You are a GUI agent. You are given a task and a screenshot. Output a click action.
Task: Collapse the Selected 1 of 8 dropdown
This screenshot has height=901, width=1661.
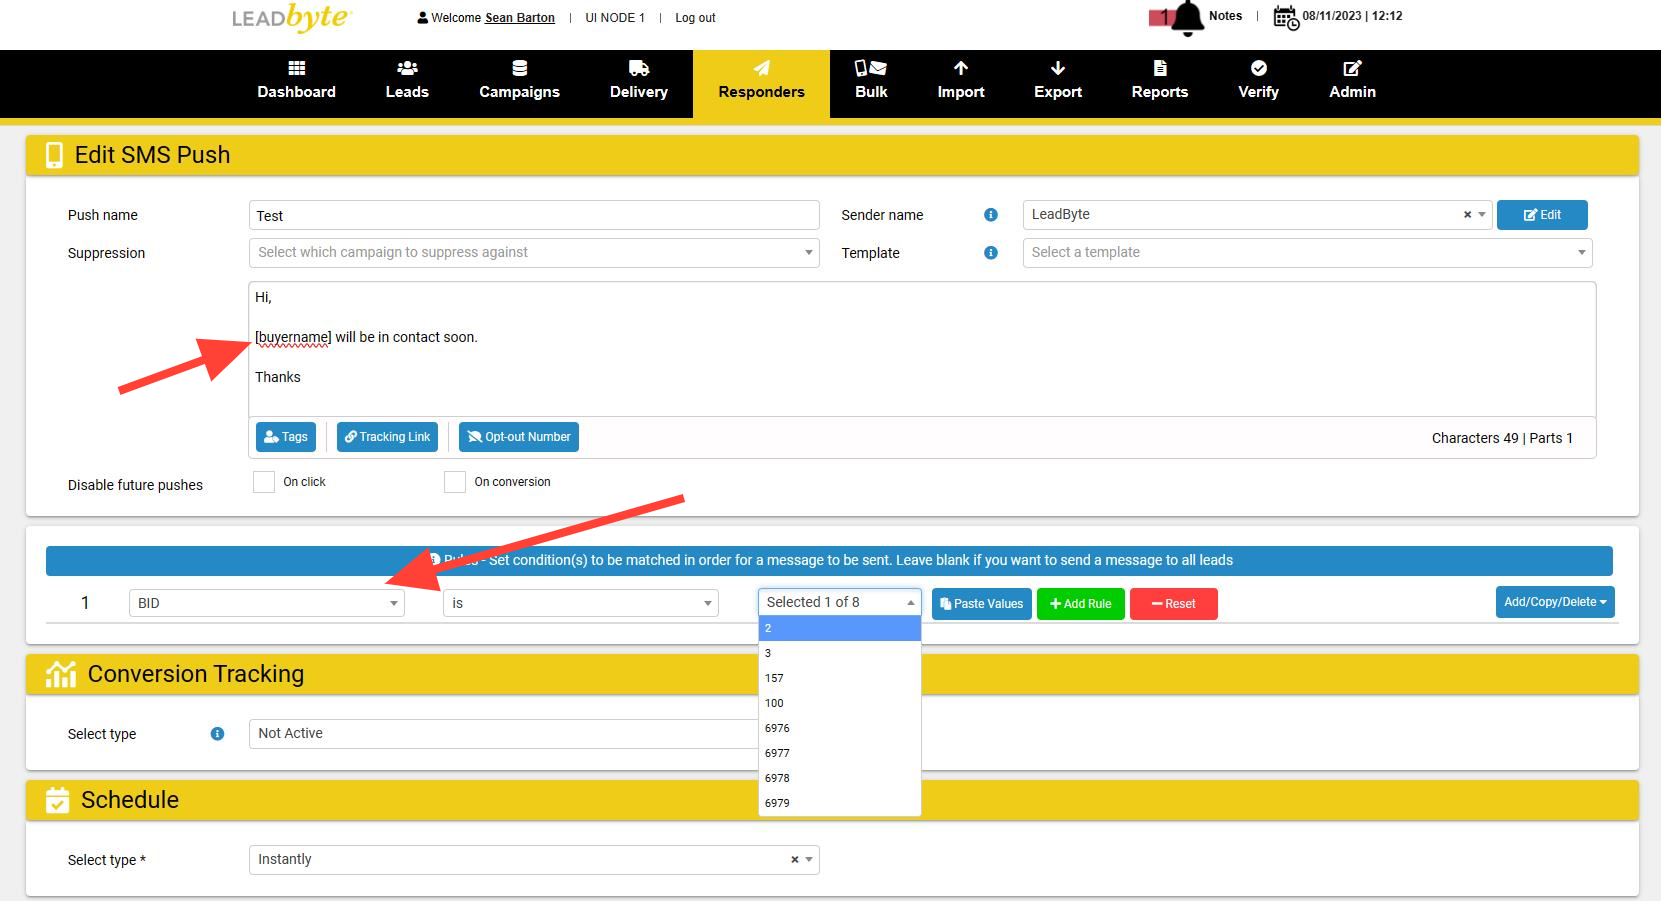(840, 602)
